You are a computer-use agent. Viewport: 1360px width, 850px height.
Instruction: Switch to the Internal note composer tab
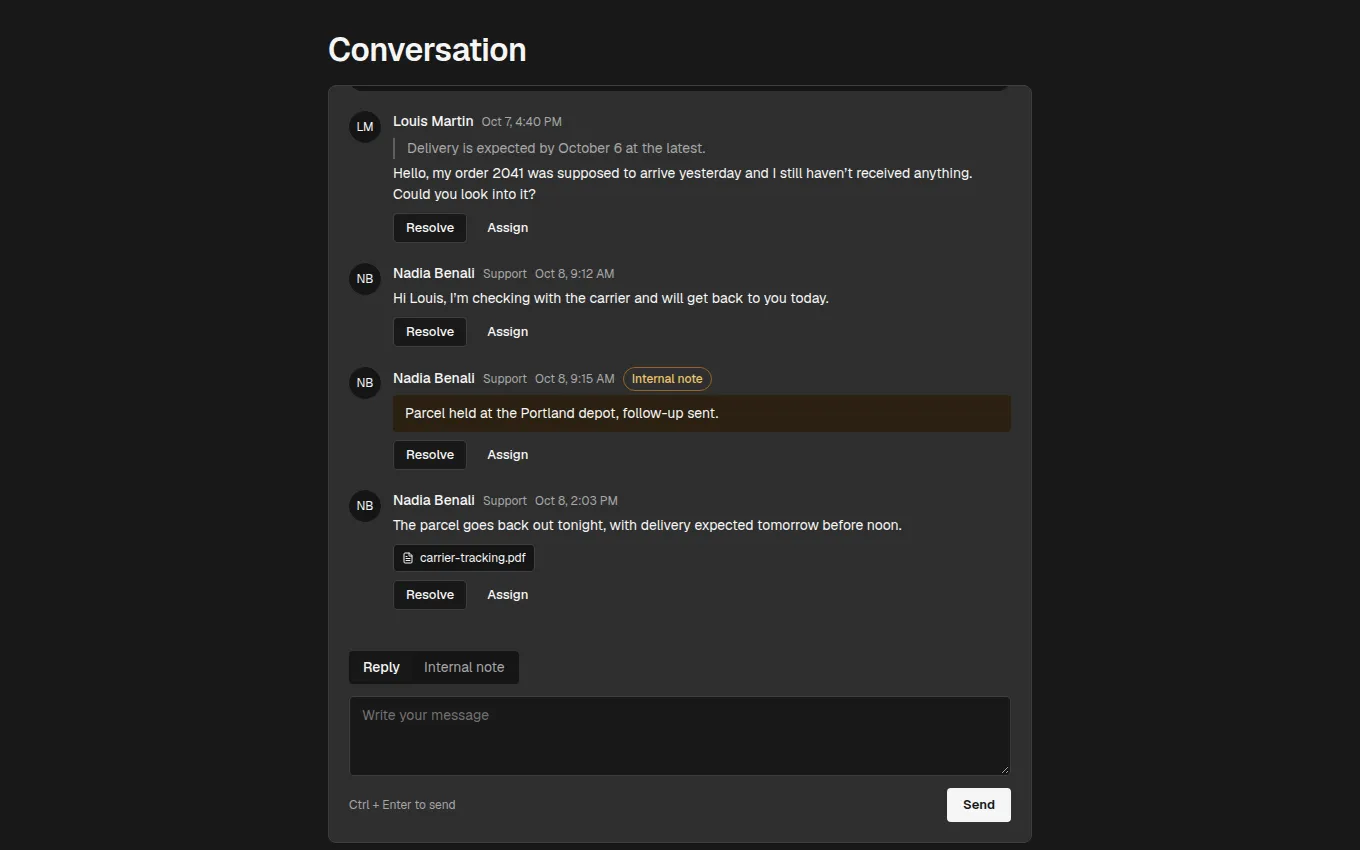pos(464,668)
